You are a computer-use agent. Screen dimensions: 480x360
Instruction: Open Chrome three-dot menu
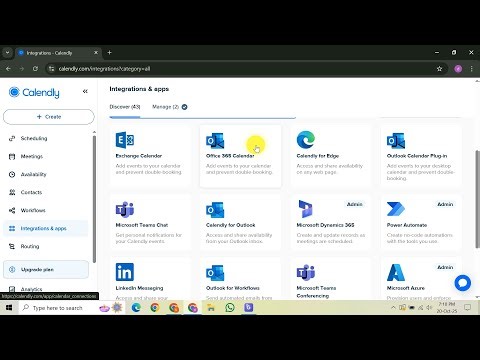tap(471, 69)
